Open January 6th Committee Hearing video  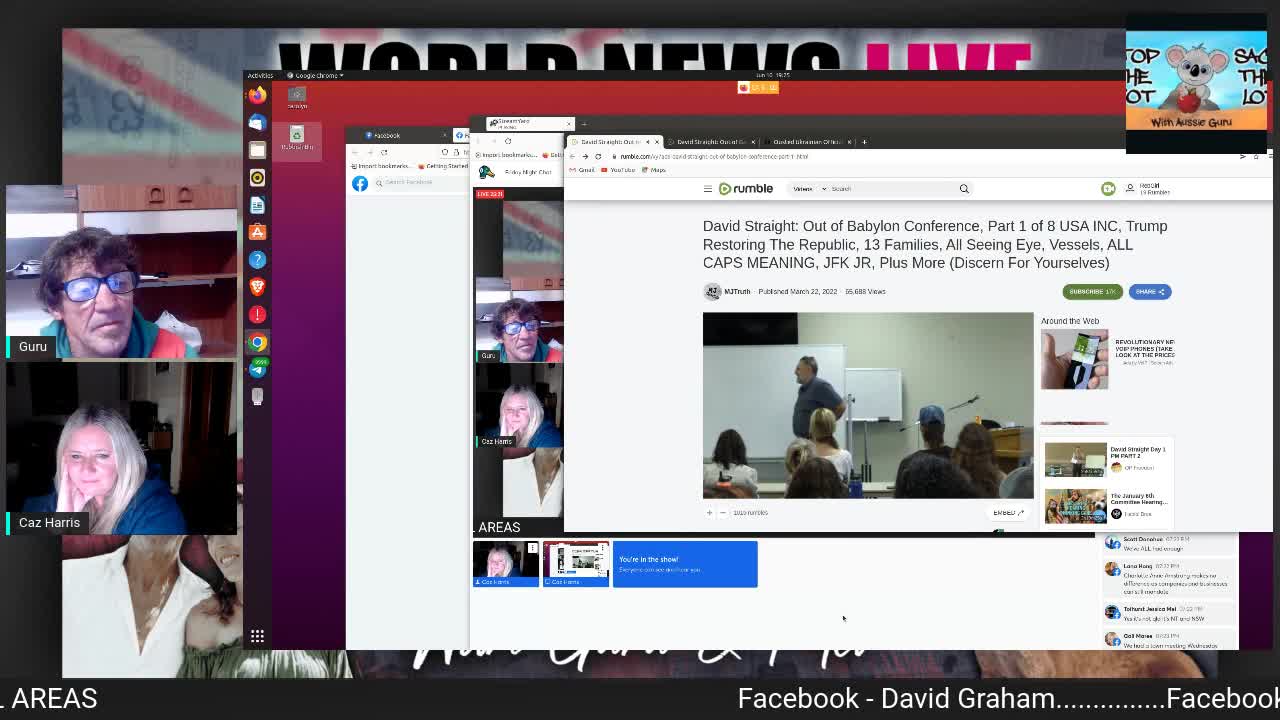(1107, 506)
